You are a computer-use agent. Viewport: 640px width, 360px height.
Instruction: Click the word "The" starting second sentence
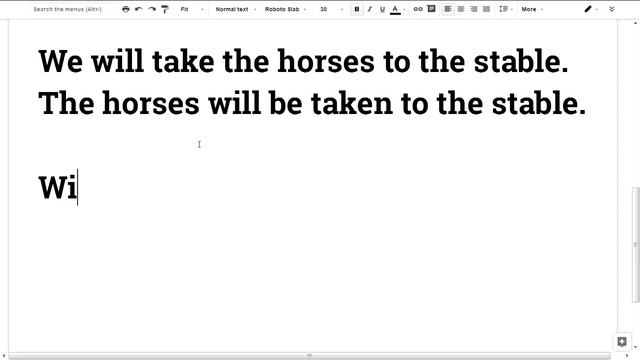67,103
